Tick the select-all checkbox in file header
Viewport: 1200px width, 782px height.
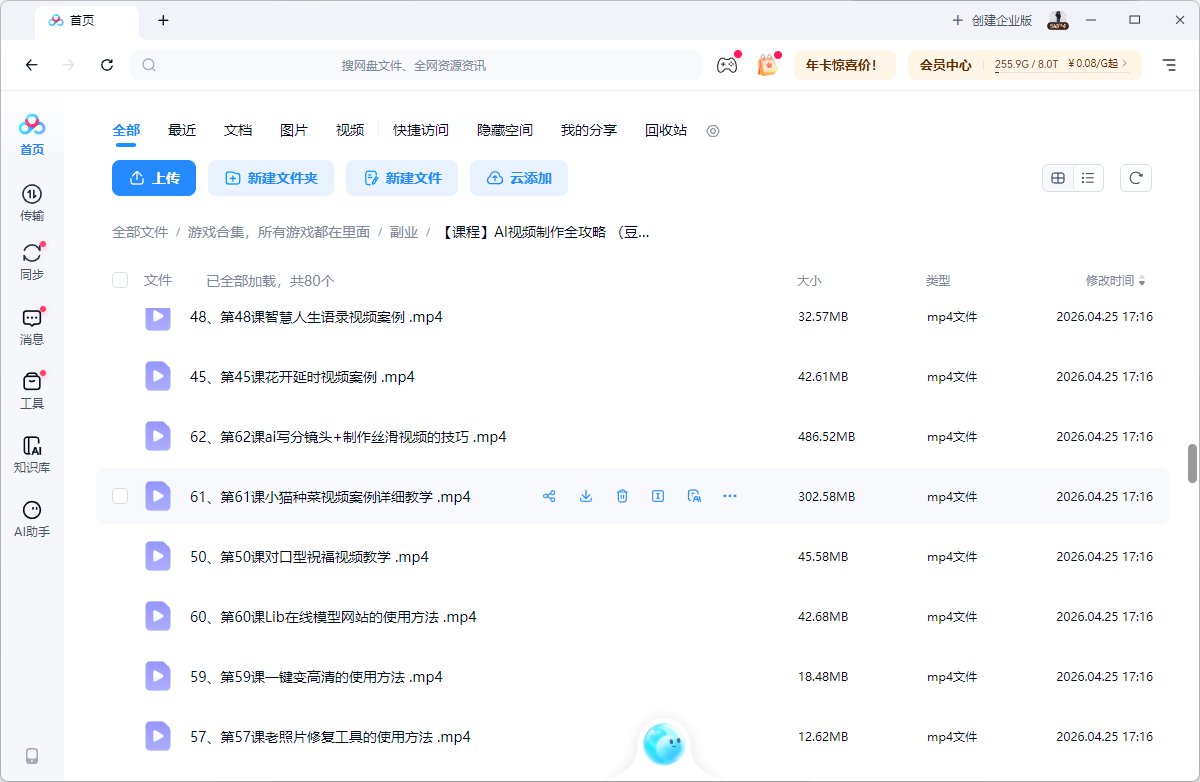(120, 281)
